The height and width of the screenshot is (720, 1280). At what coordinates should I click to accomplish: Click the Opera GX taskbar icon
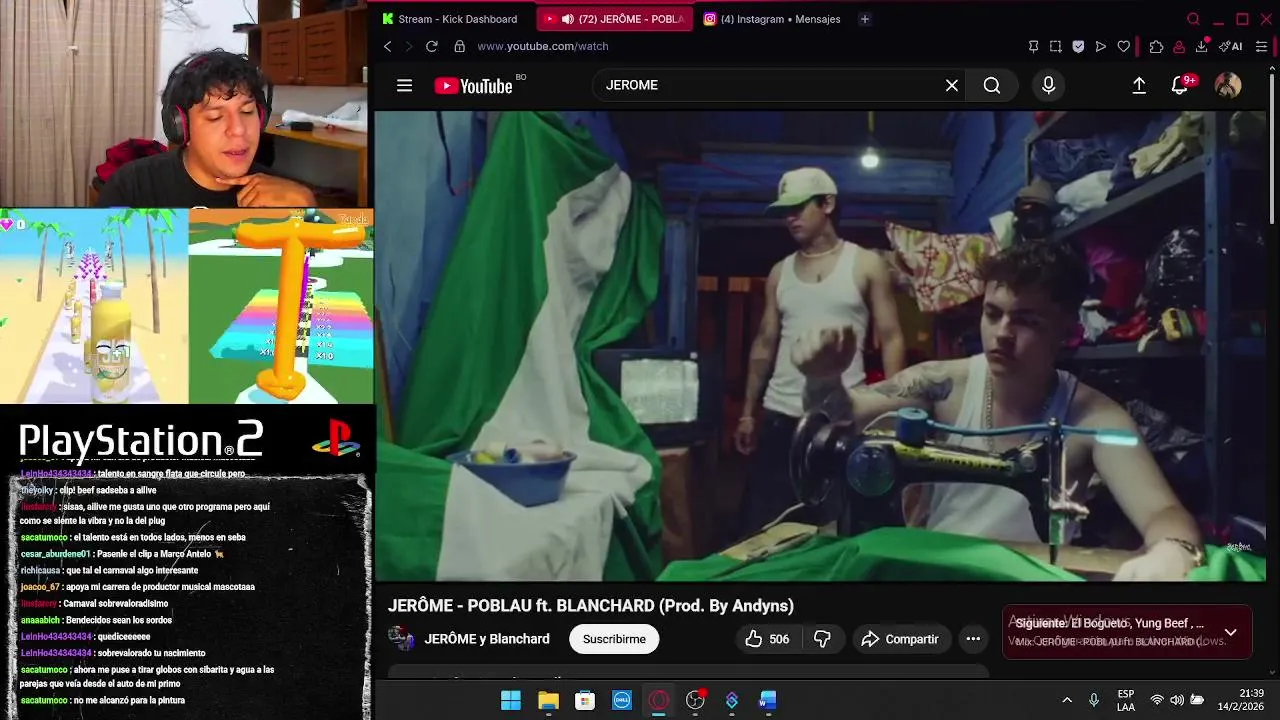pos(658,700)
